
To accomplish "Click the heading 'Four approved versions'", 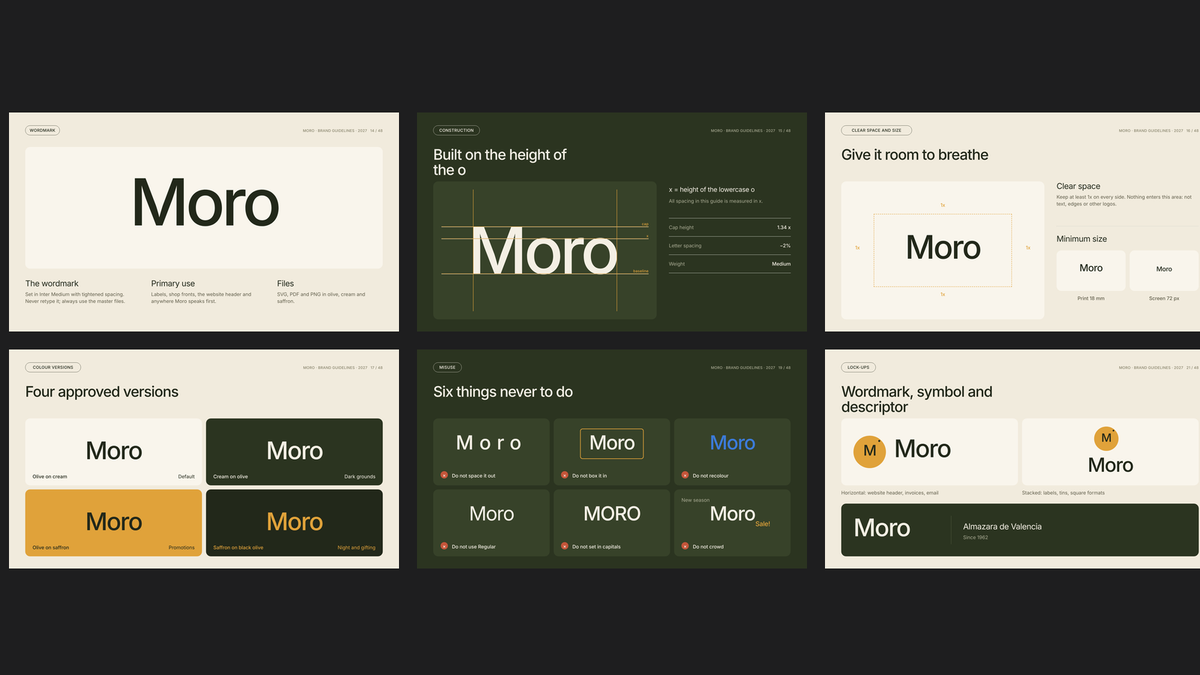I will pyautogui.click(x=102, y=392).
